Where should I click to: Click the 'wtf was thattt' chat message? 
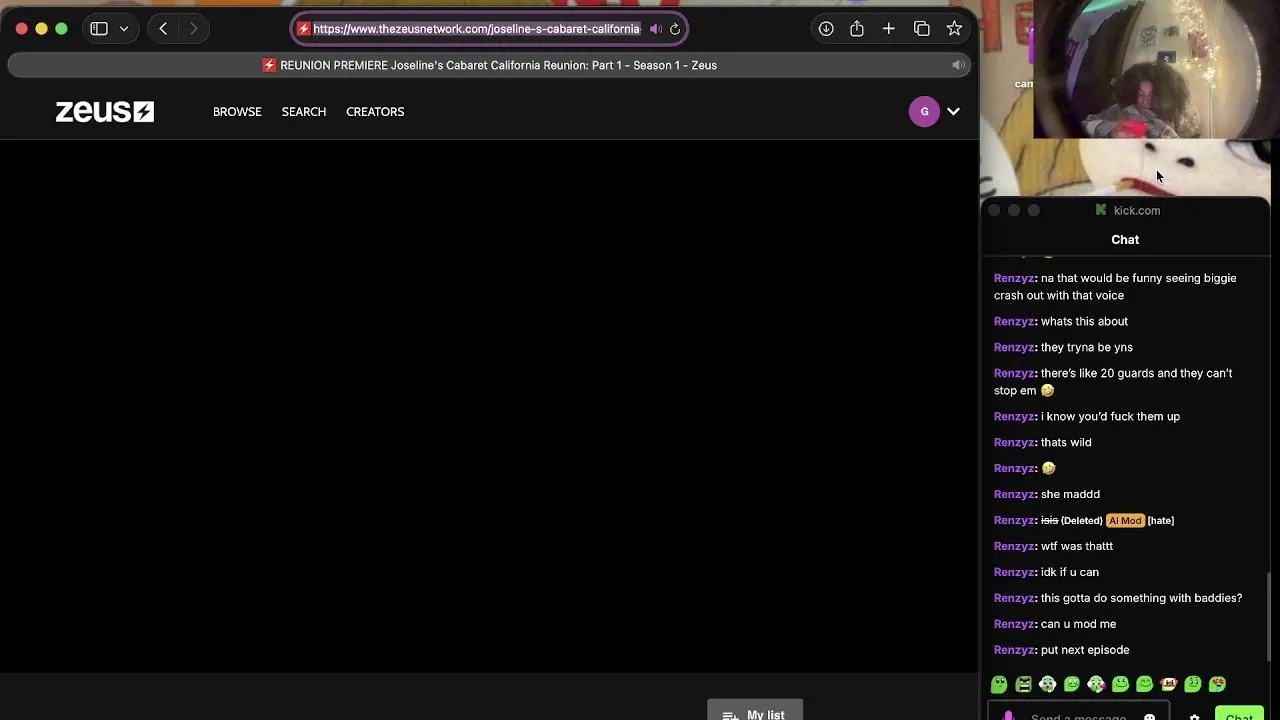1077,546
